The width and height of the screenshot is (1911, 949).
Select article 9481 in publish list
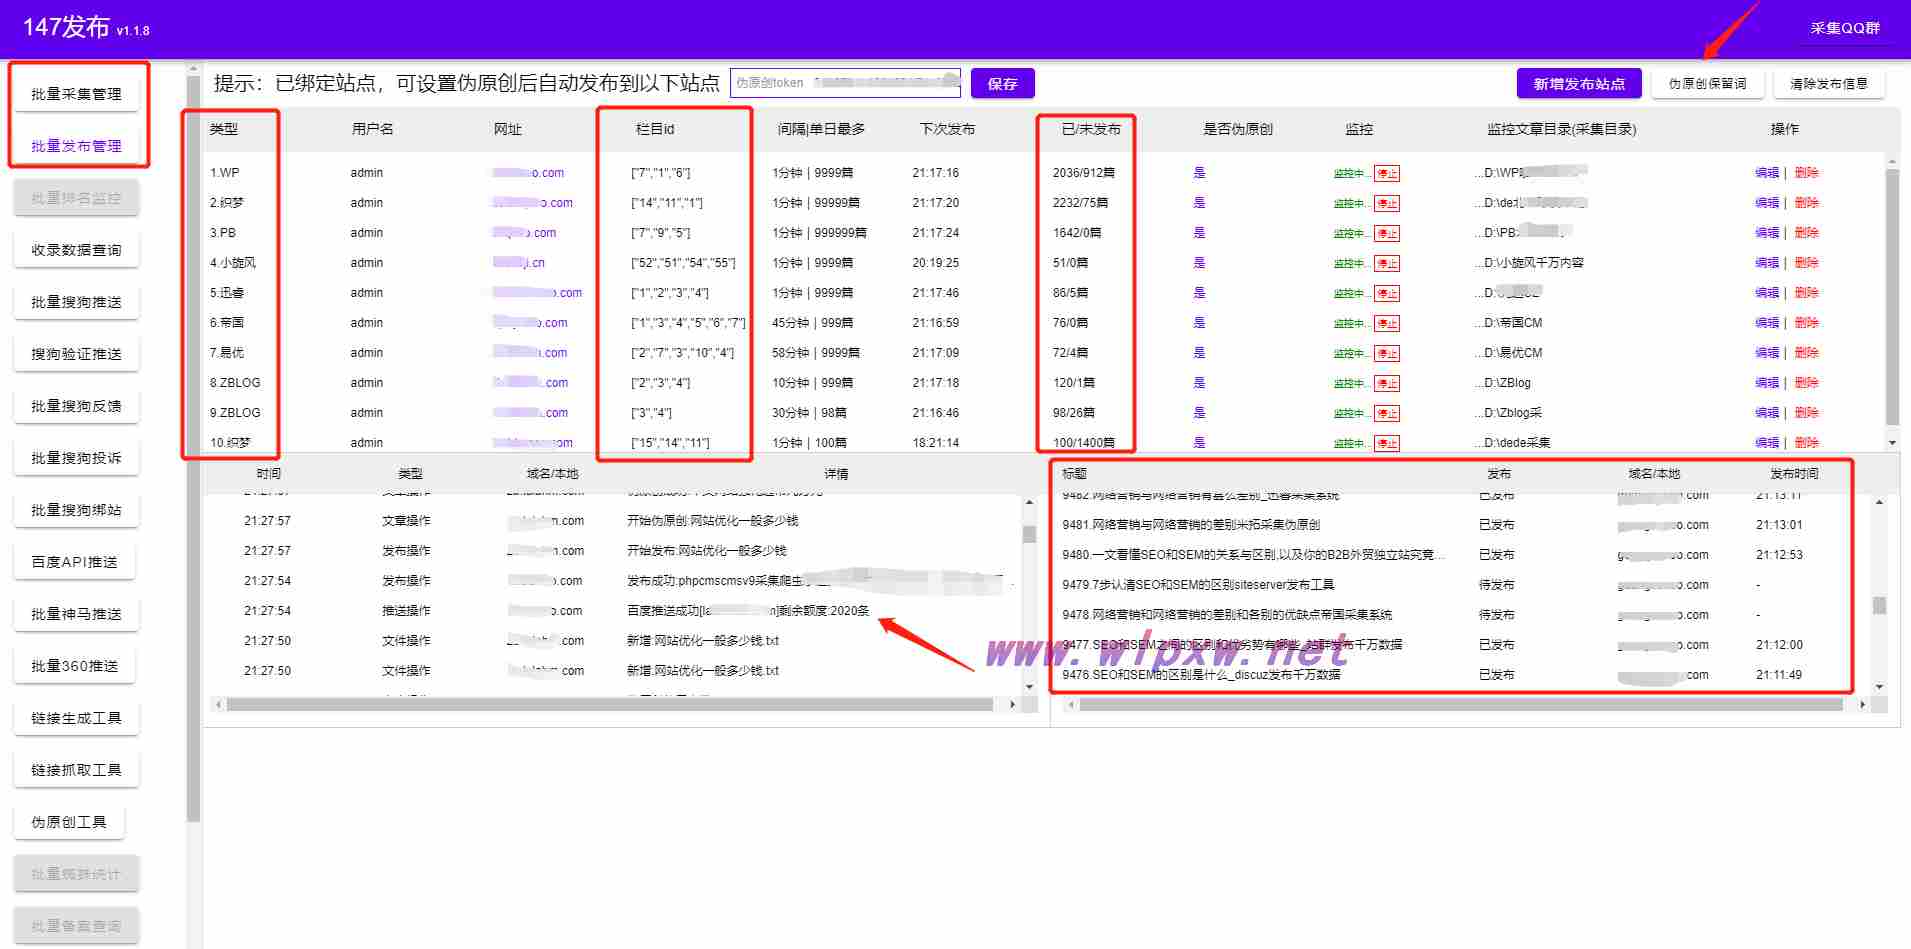[x=1190, y=525]
